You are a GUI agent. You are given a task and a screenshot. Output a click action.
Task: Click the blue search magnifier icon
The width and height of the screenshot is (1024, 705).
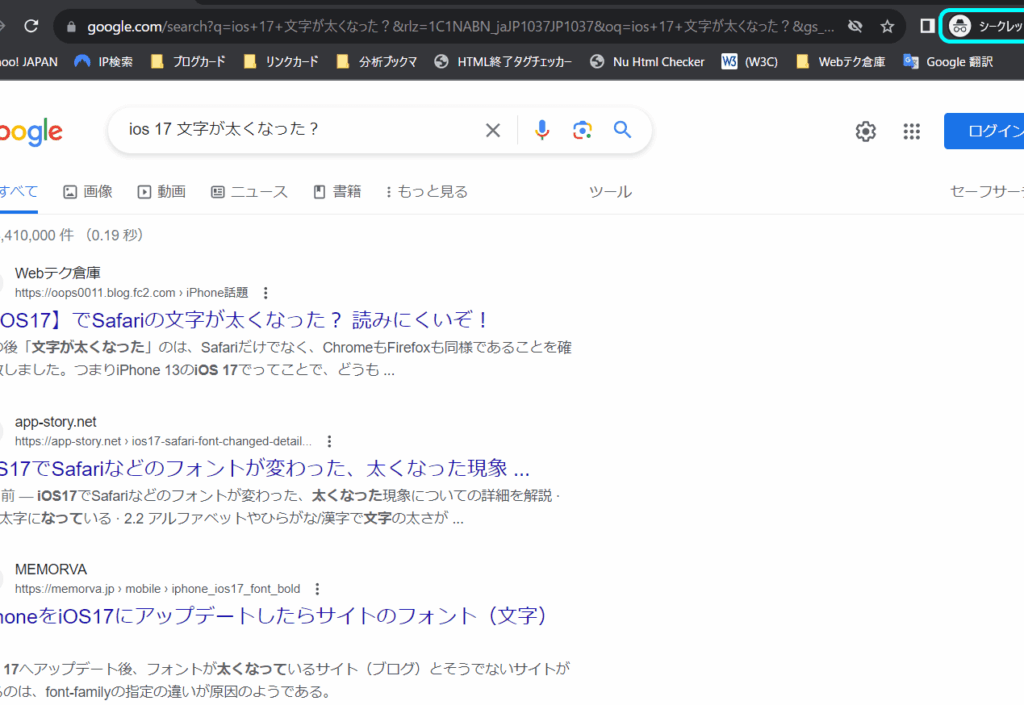(623, 130)
